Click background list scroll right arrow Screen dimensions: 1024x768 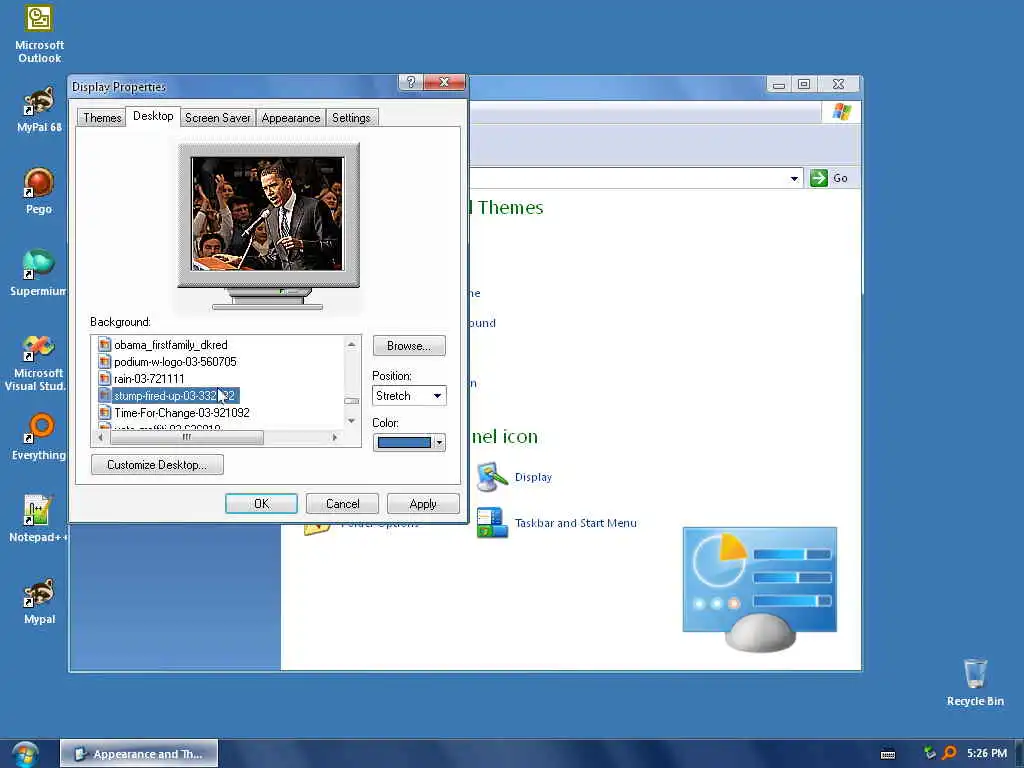coord(335,438)
